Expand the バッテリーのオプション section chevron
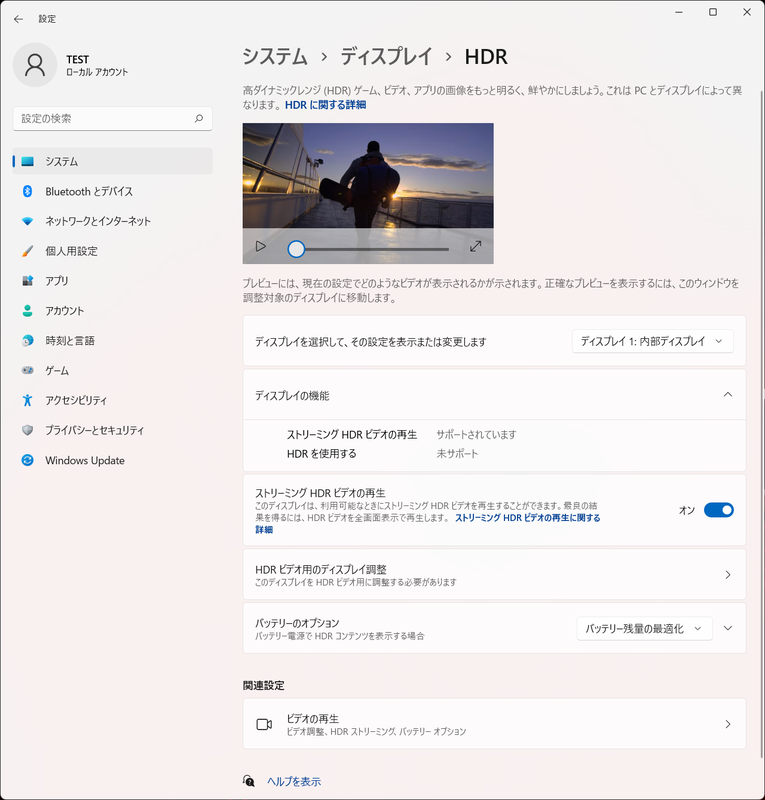Image resolution: width=765 pixels, height=800 pixels. pyautogui.click(x=728, y=628)
